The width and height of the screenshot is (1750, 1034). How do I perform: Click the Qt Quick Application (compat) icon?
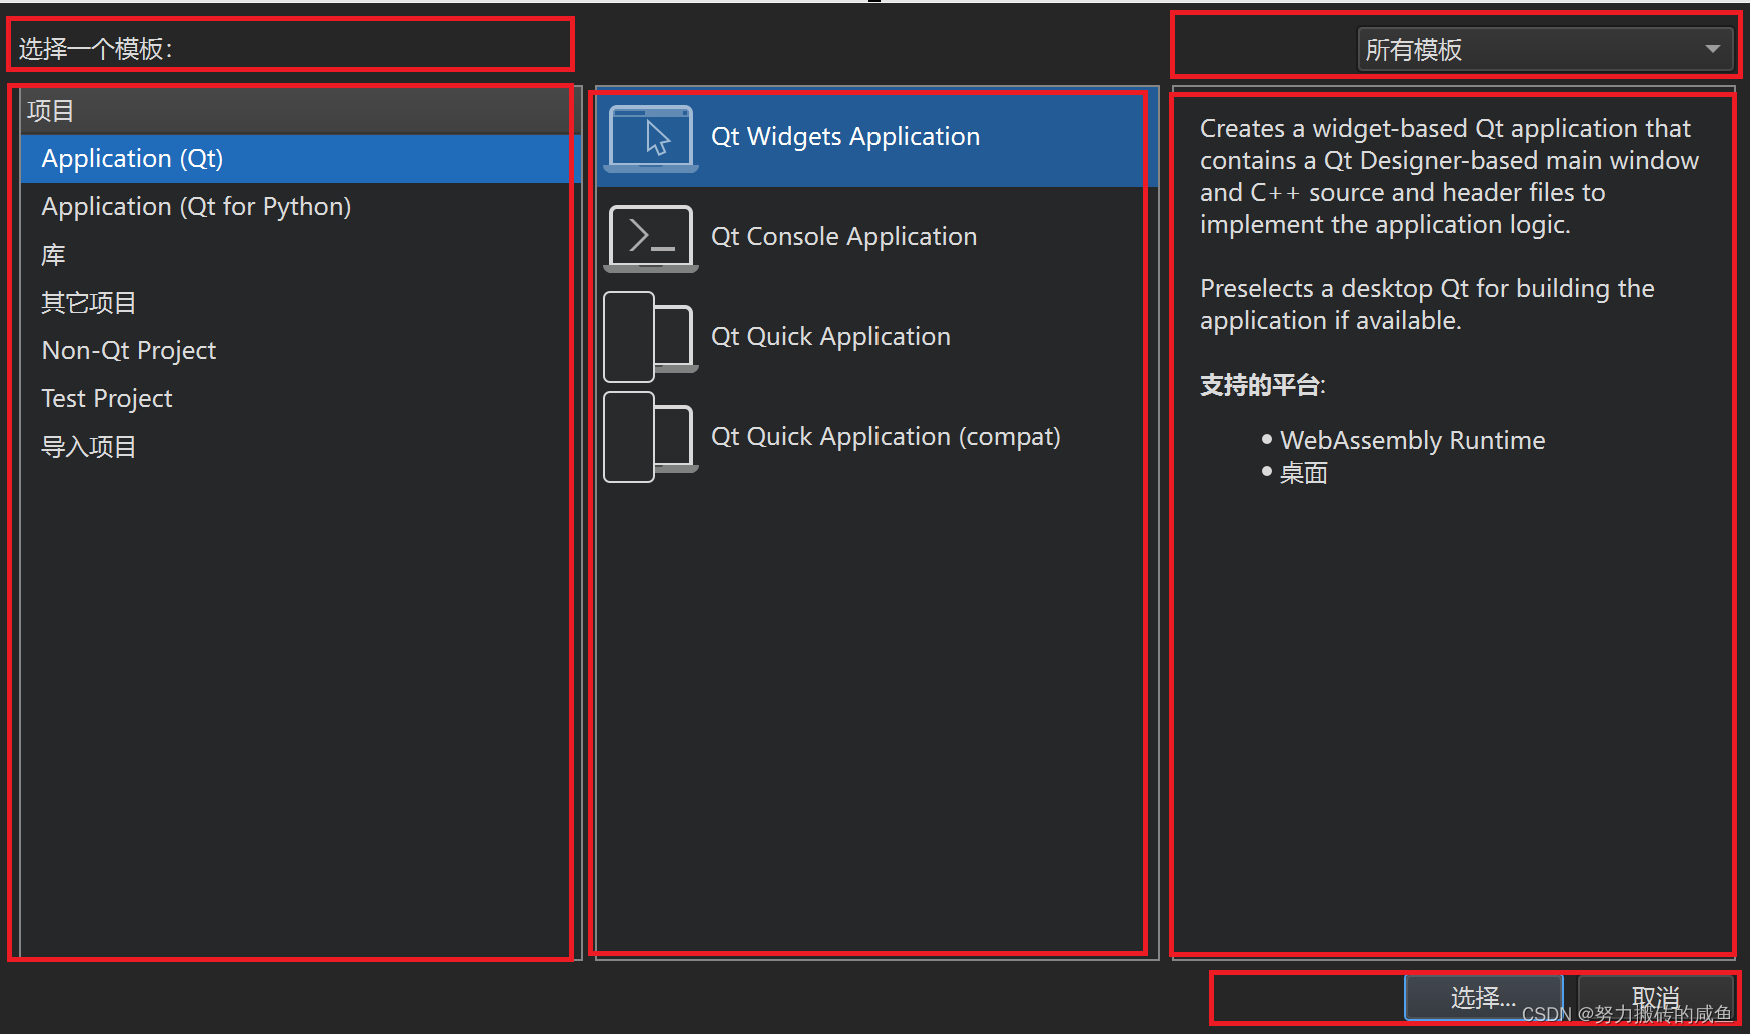coord(651,437)
